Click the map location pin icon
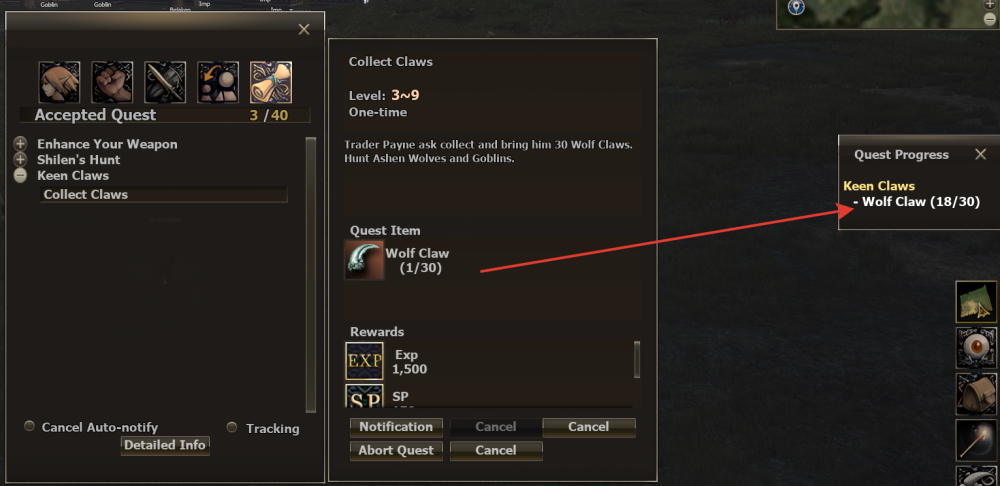1000x486 pixels. click(x=796, y=8)
